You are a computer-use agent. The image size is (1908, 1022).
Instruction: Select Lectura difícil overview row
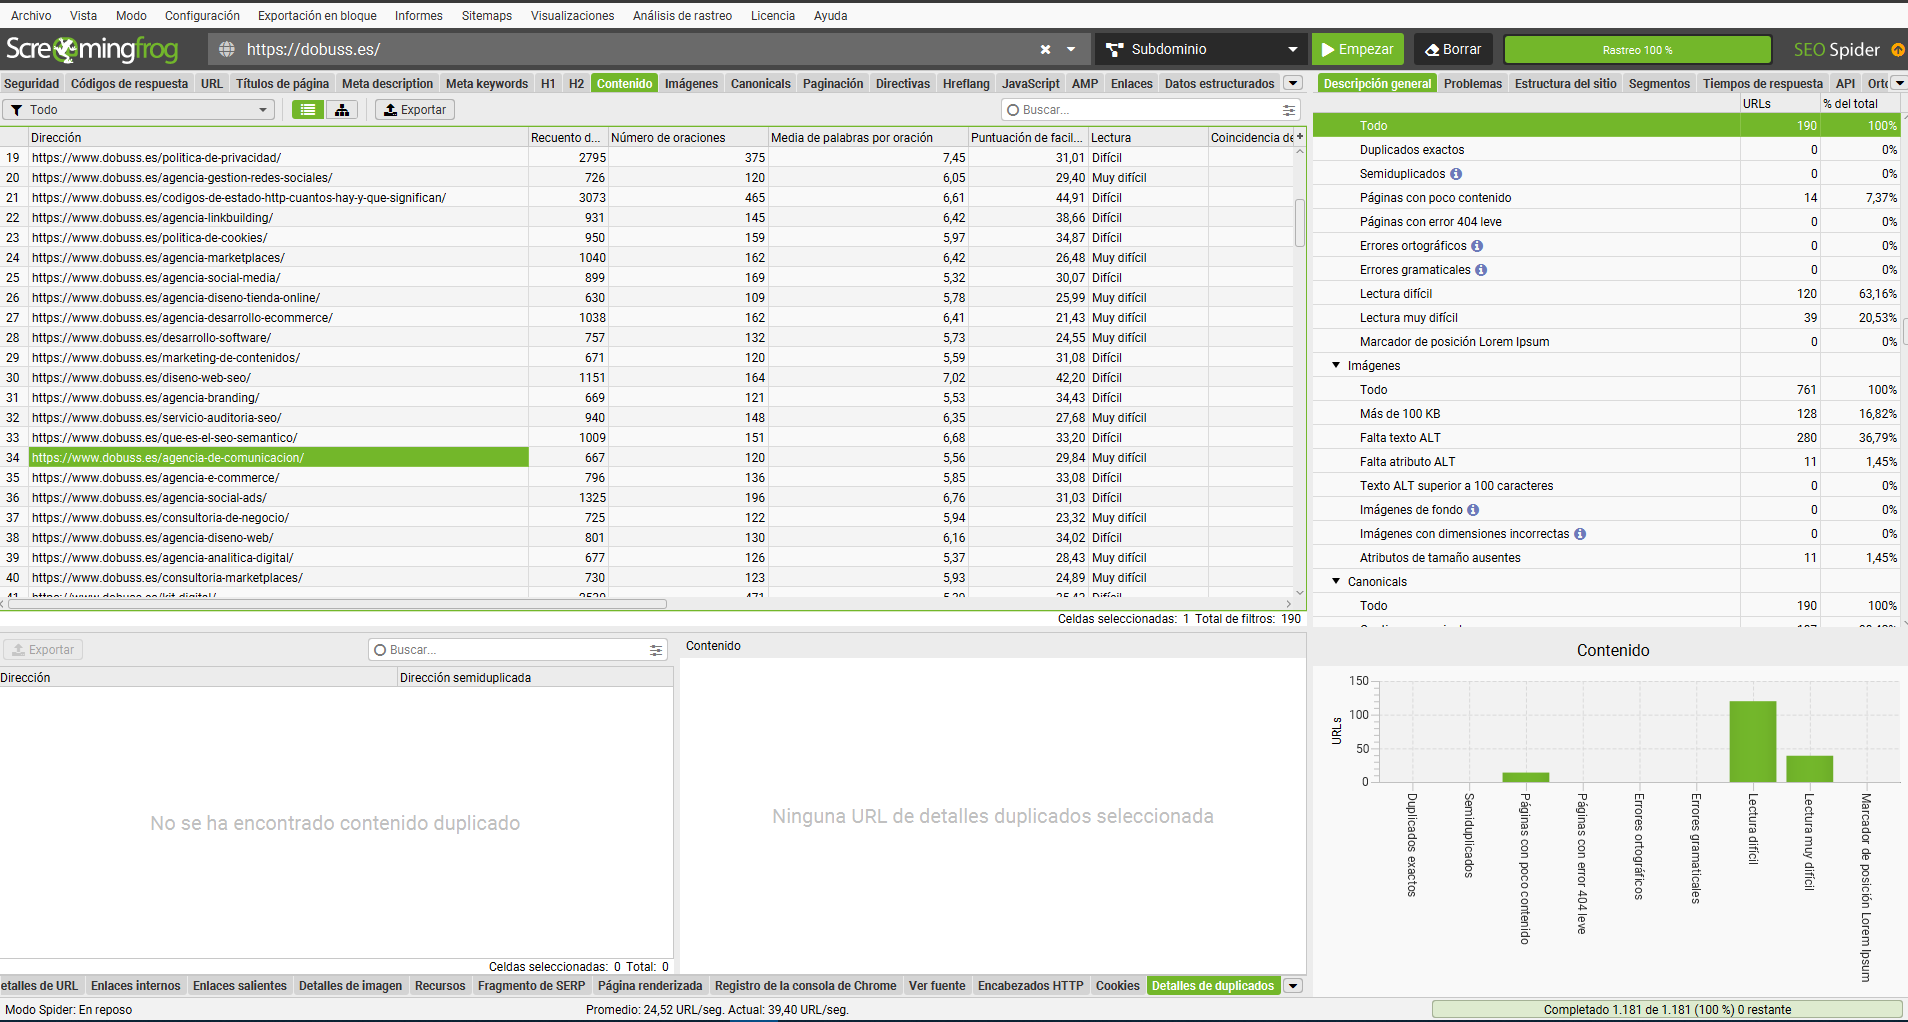click(1607, 294)
